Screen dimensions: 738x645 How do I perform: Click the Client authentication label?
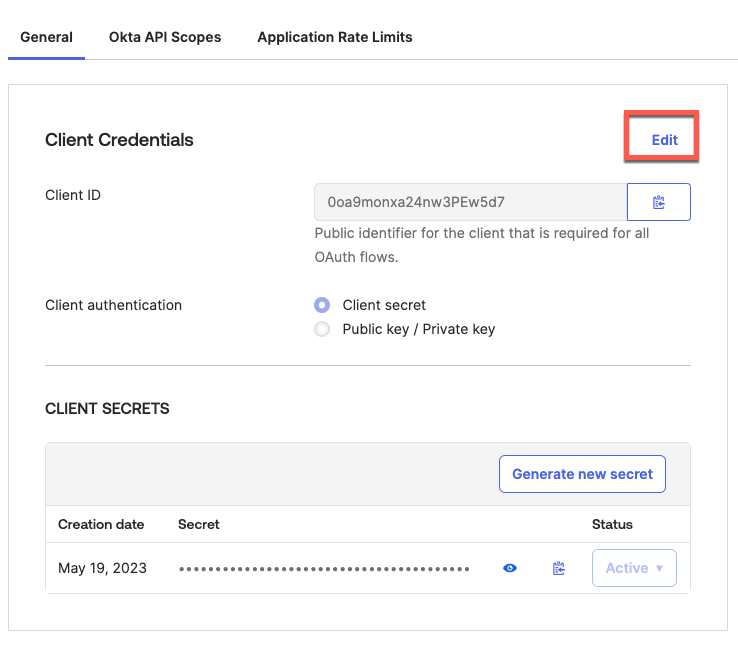(x=113, y=305)
